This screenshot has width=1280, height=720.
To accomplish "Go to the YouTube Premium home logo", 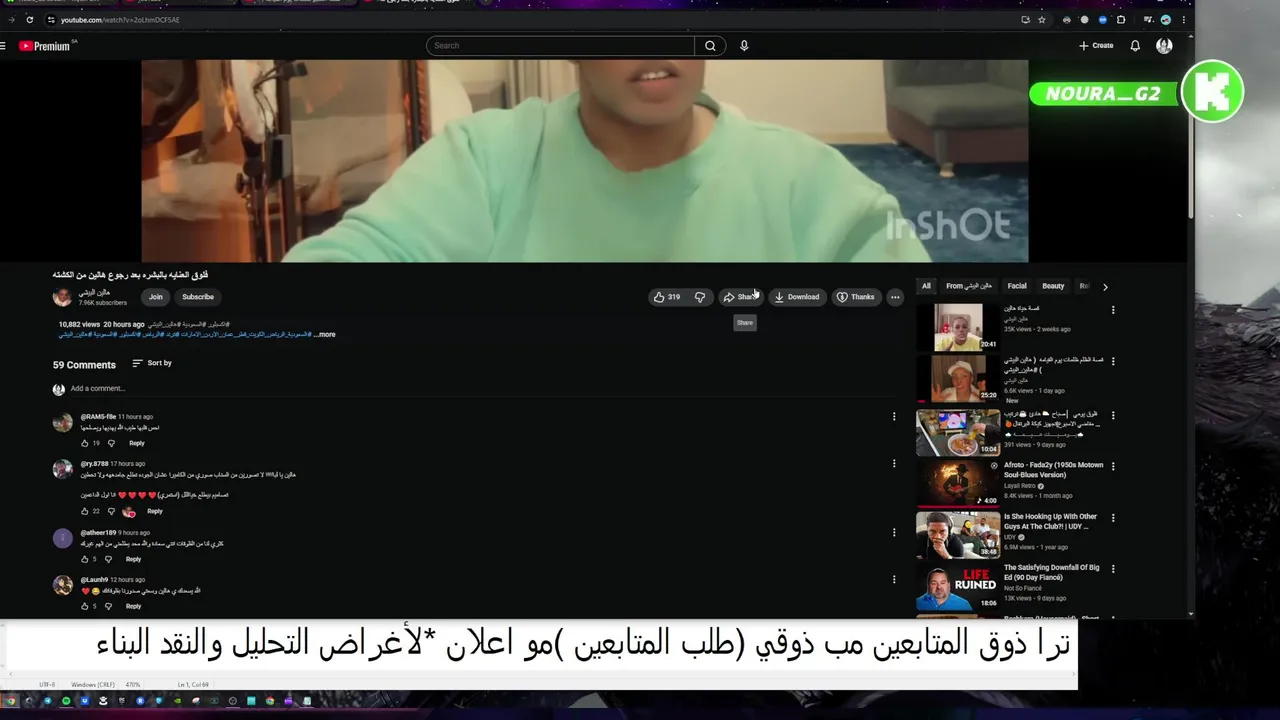I will click(x=44, y=46).
